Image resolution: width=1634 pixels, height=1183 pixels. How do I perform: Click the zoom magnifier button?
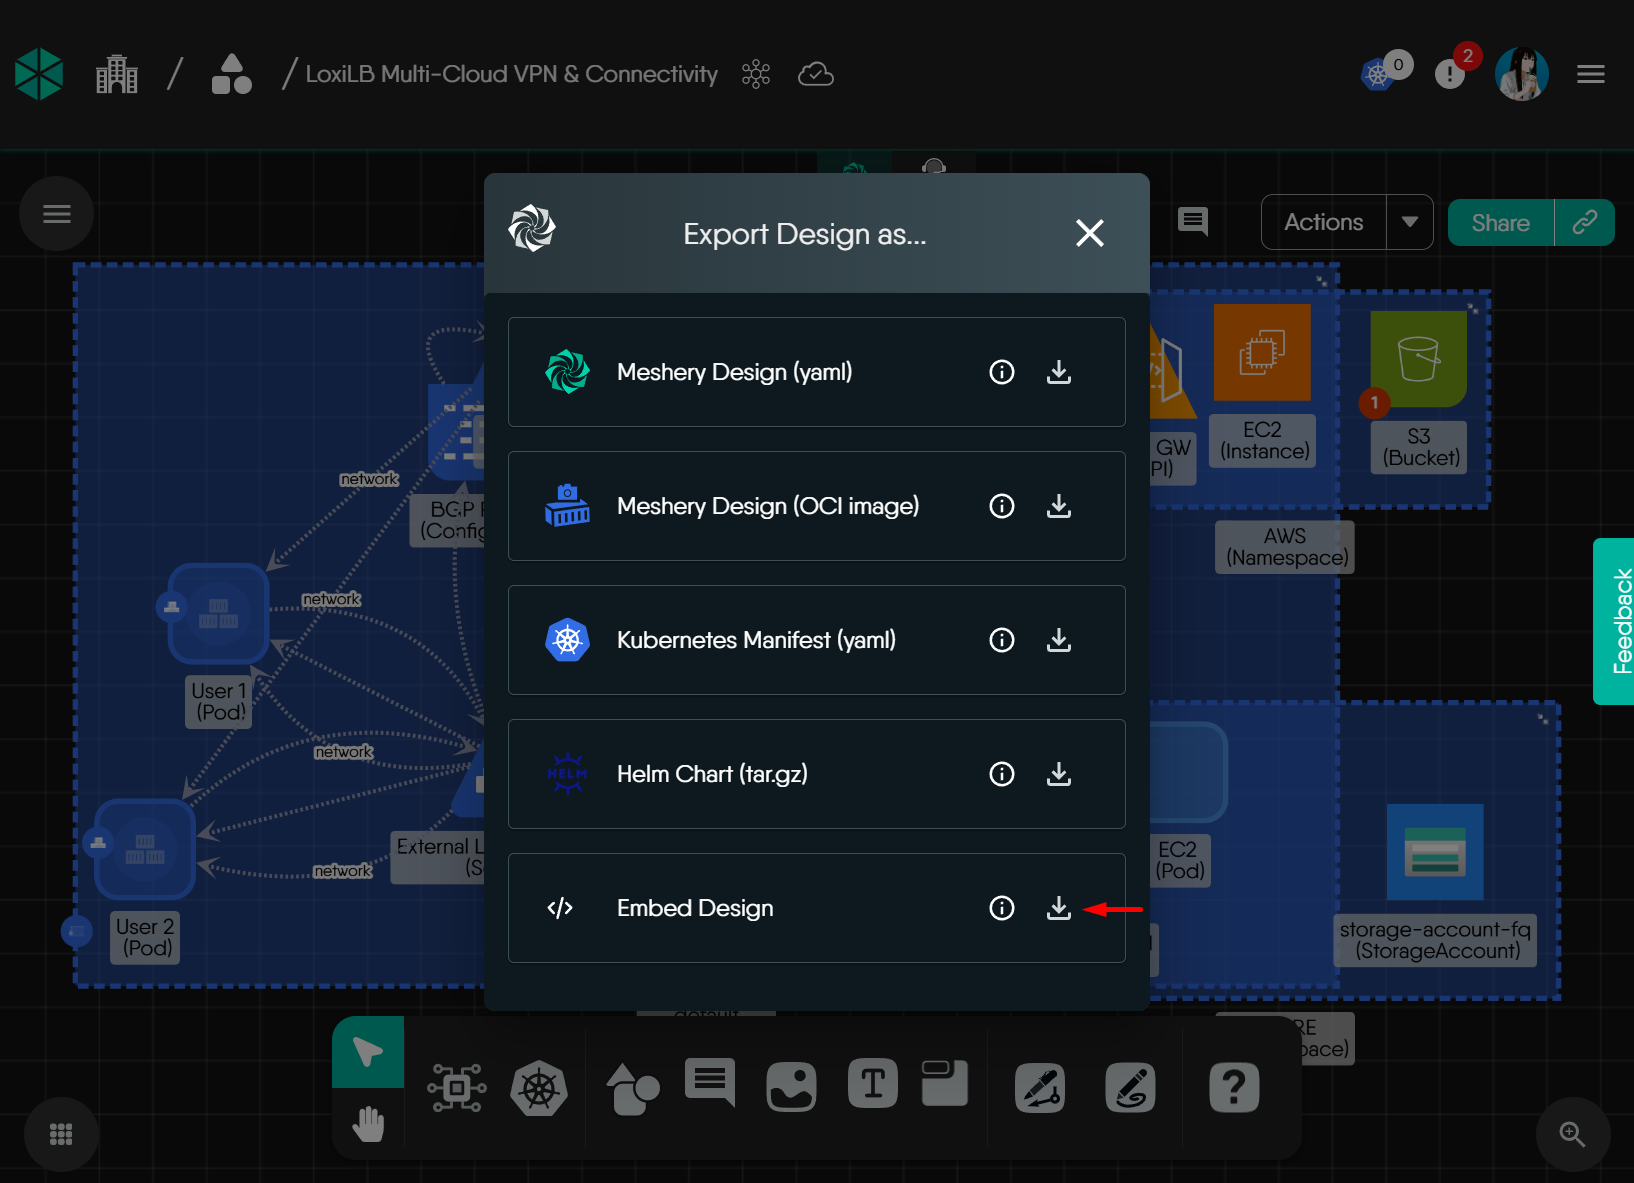(x=1573, y=1134)
